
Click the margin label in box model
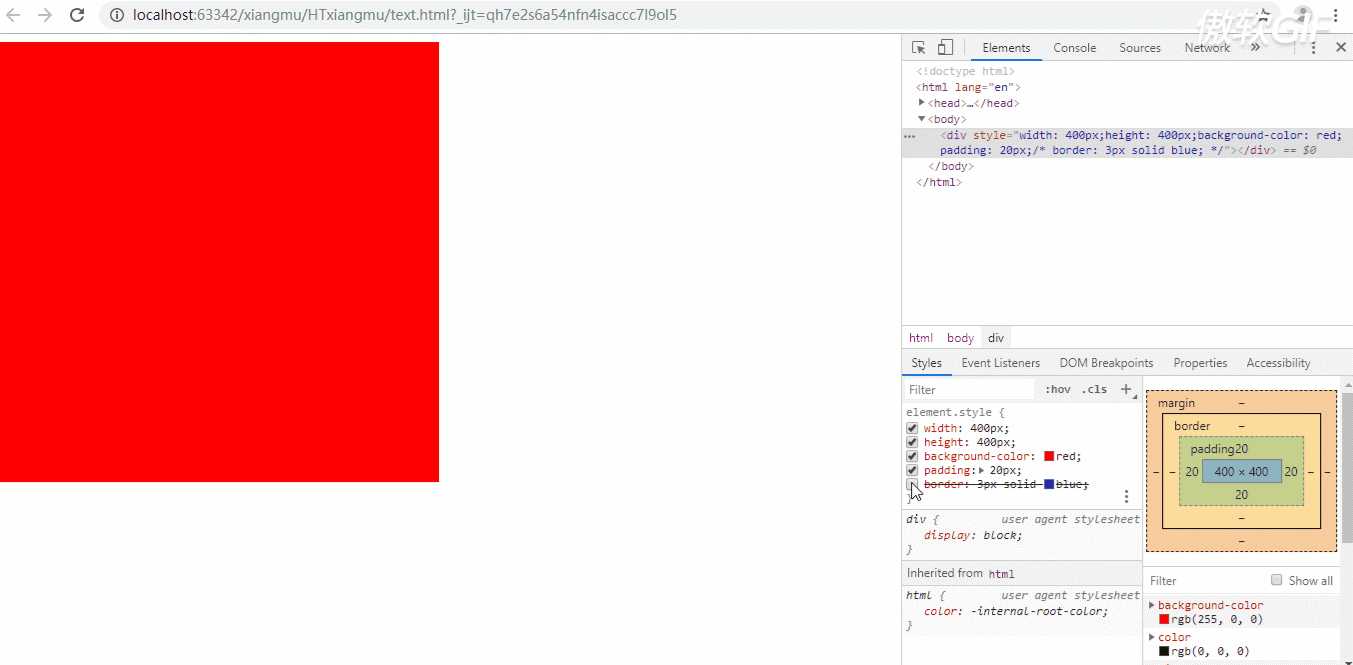click(1176, 403)
